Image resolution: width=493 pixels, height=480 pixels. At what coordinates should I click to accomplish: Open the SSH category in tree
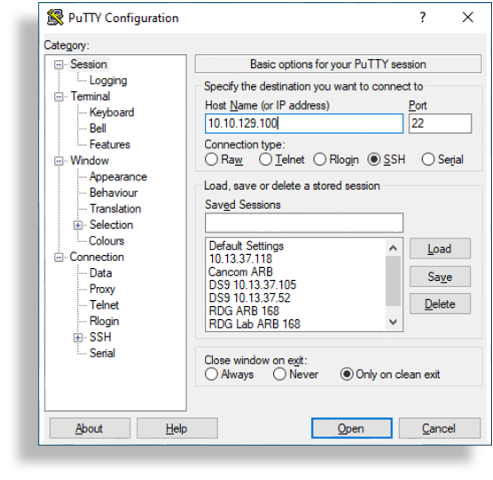[x=100, y=337]
